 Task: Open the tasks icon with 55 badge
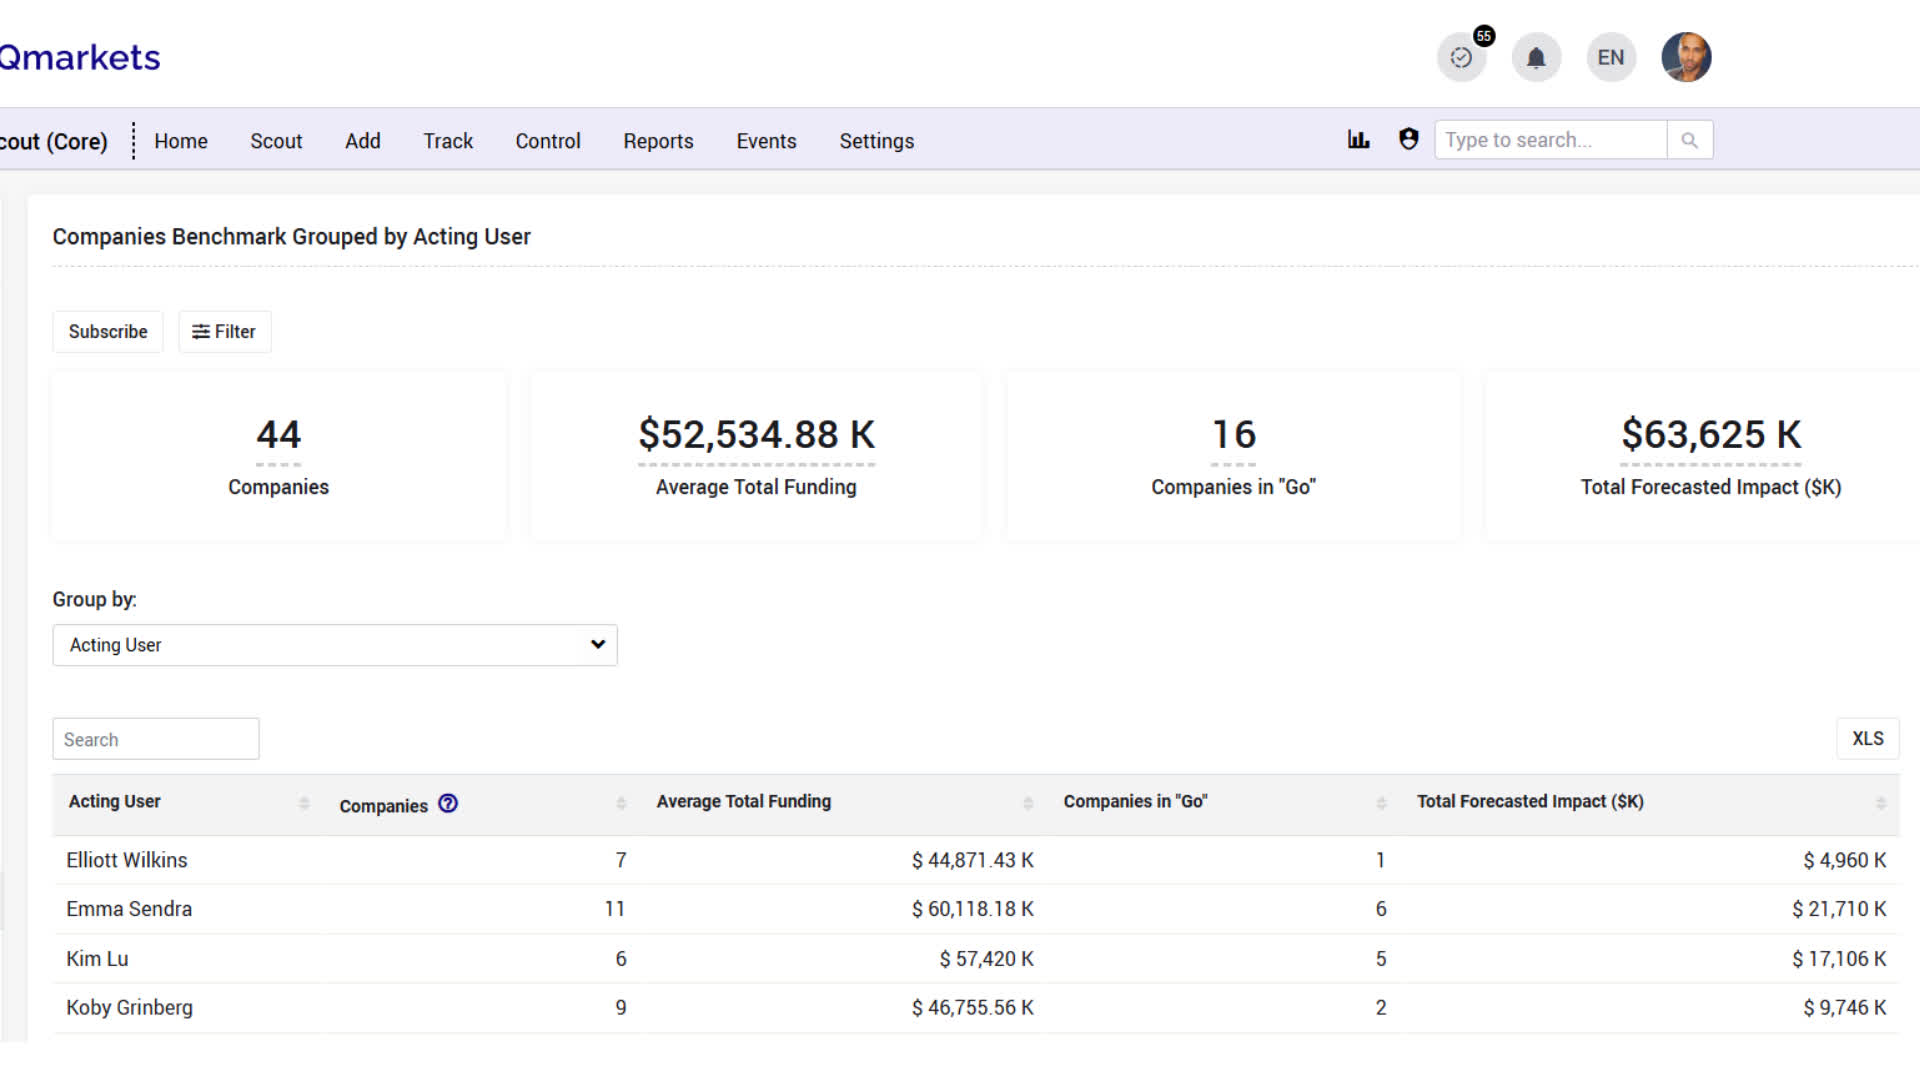click(x=1461, y=58)
